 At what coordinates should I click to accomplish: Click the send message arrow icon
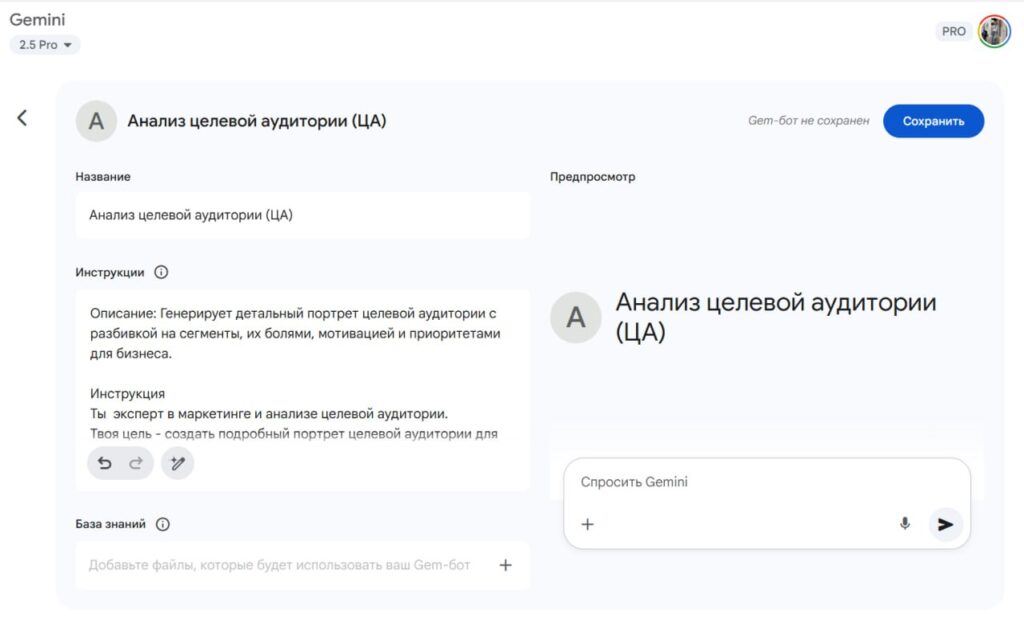[945, 524]
